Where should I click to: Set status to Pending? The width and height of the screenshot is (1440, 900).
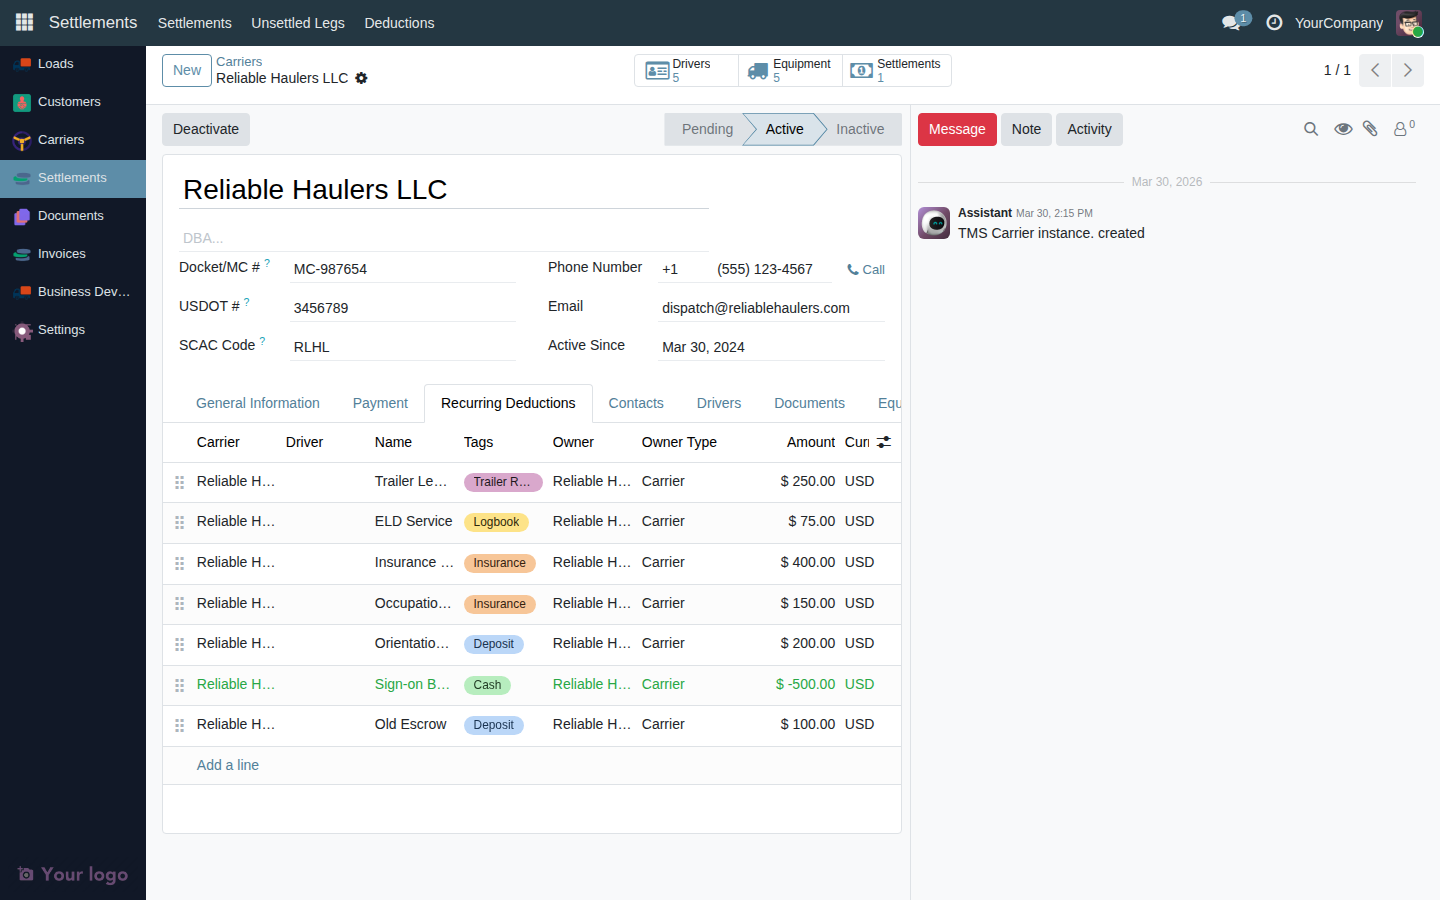coord(707,129)
